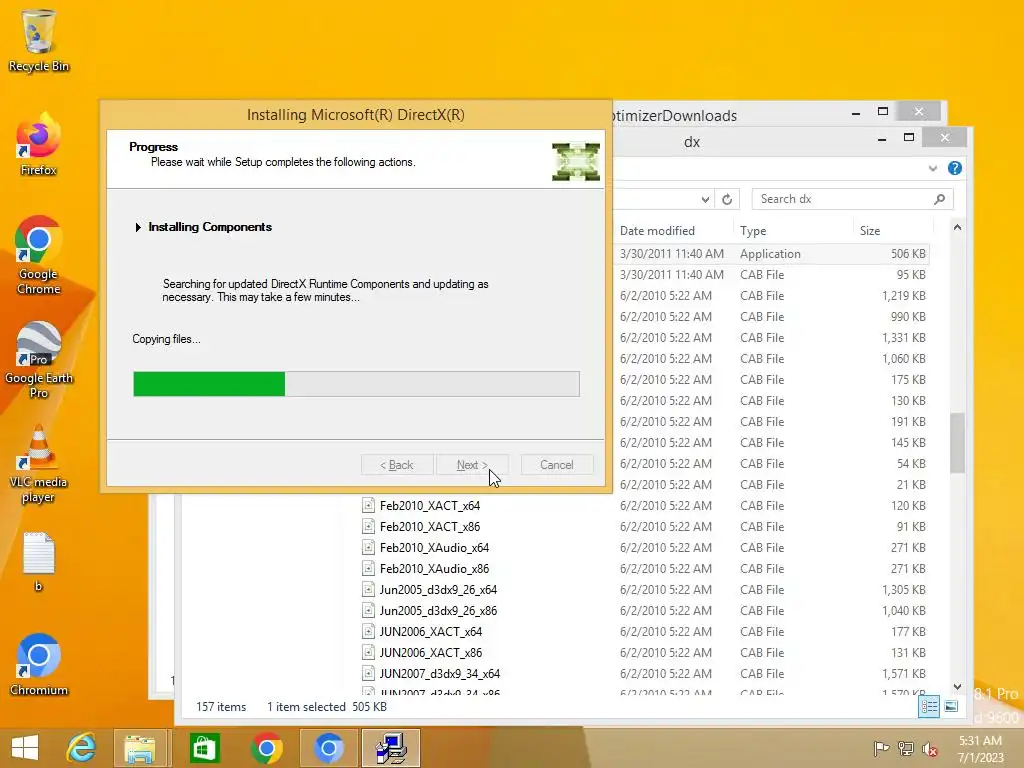
Task: Open Google Chrome from the taskbar
Action: point(266,748)
